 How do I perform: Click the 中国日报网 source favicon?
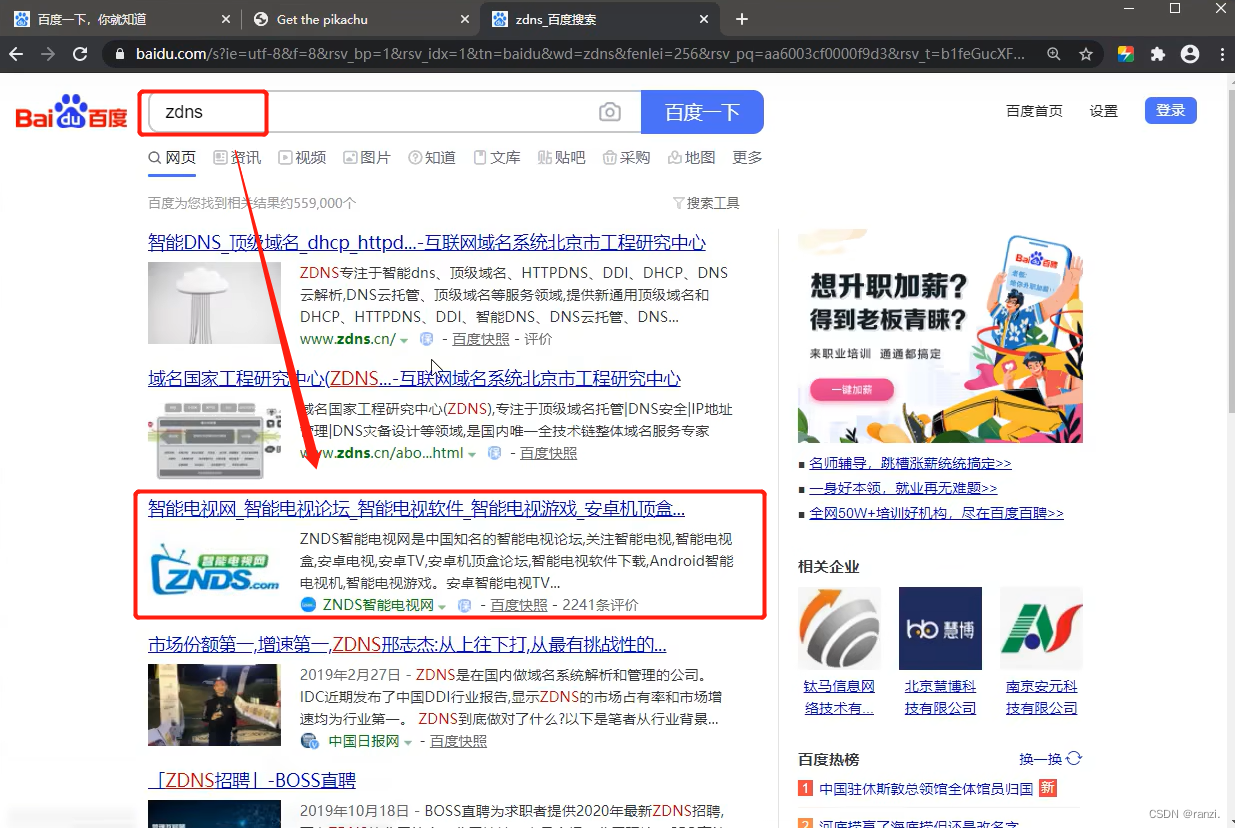[x=310, y=741]
